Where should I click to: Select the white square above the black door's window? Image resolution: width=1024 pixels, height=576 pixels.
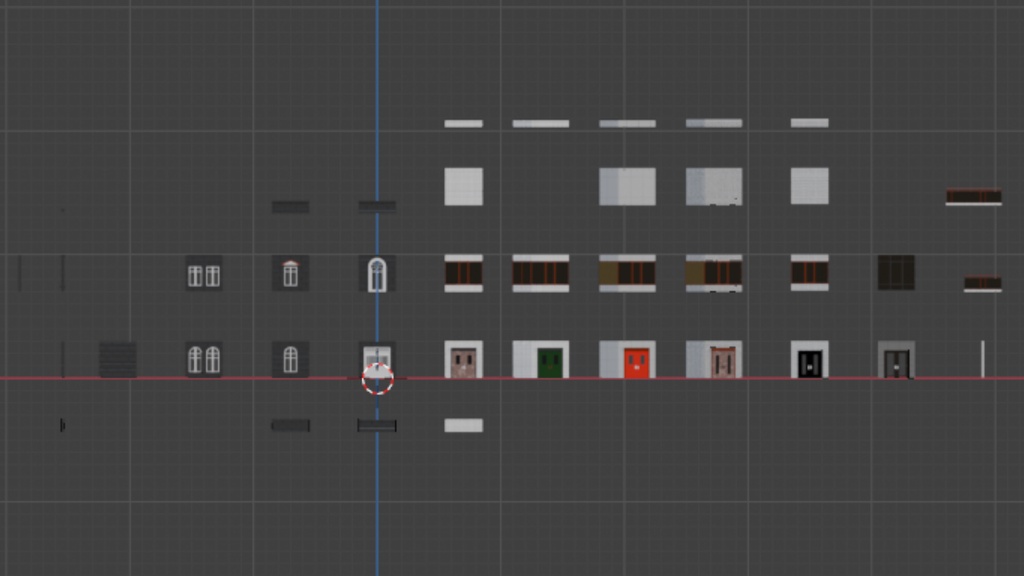810,185
